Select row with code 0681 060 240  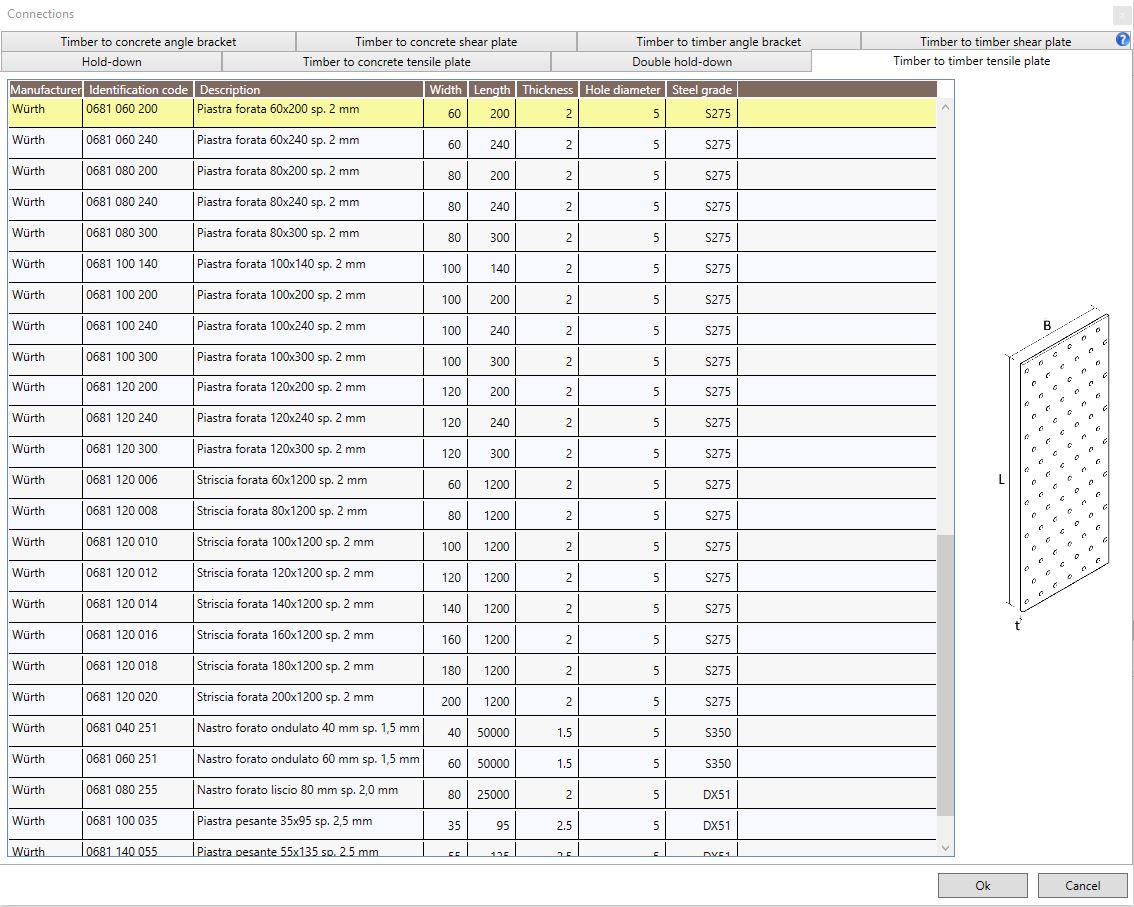(472, 144)
